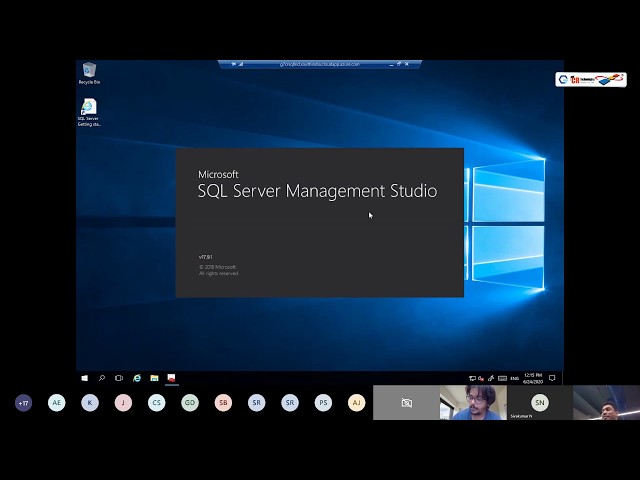This screenshot has width=640, height=480.
Task: Select participant avatar AJ
Action: [x=356, y=403]
